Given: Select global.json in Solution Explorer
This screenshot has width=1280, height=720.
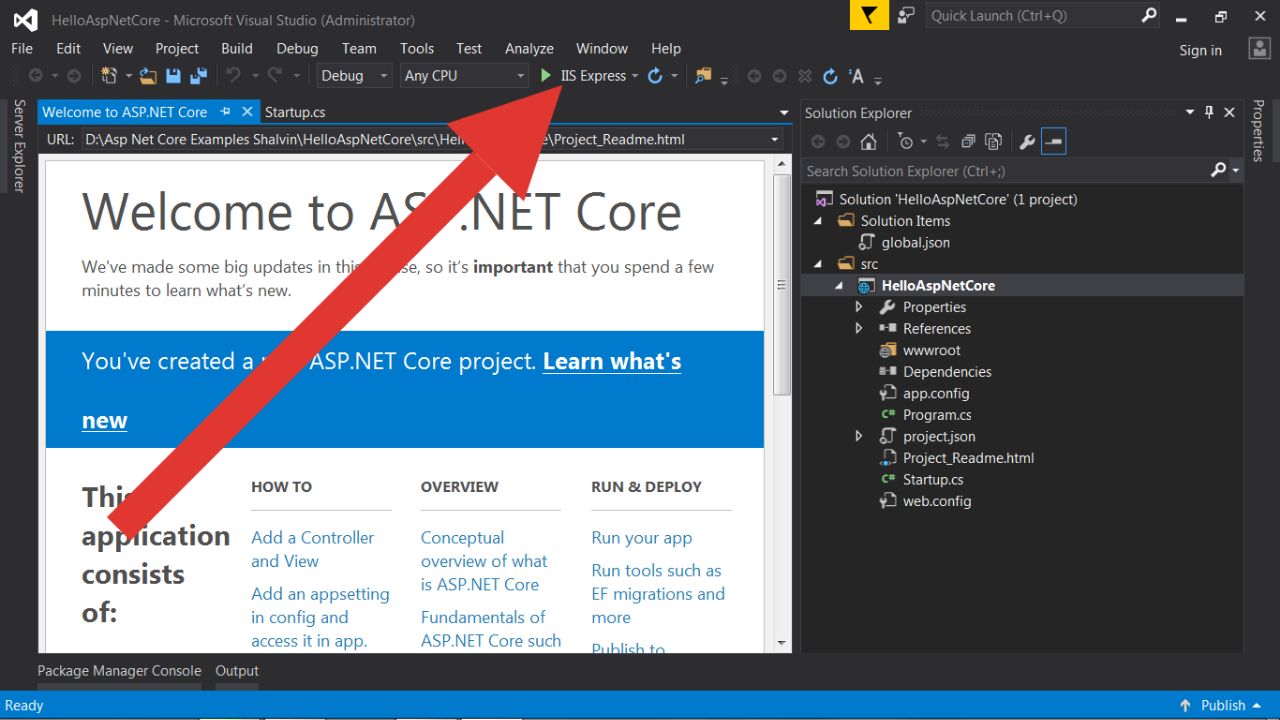Looking at the screenshot, I should click(915, 242).
